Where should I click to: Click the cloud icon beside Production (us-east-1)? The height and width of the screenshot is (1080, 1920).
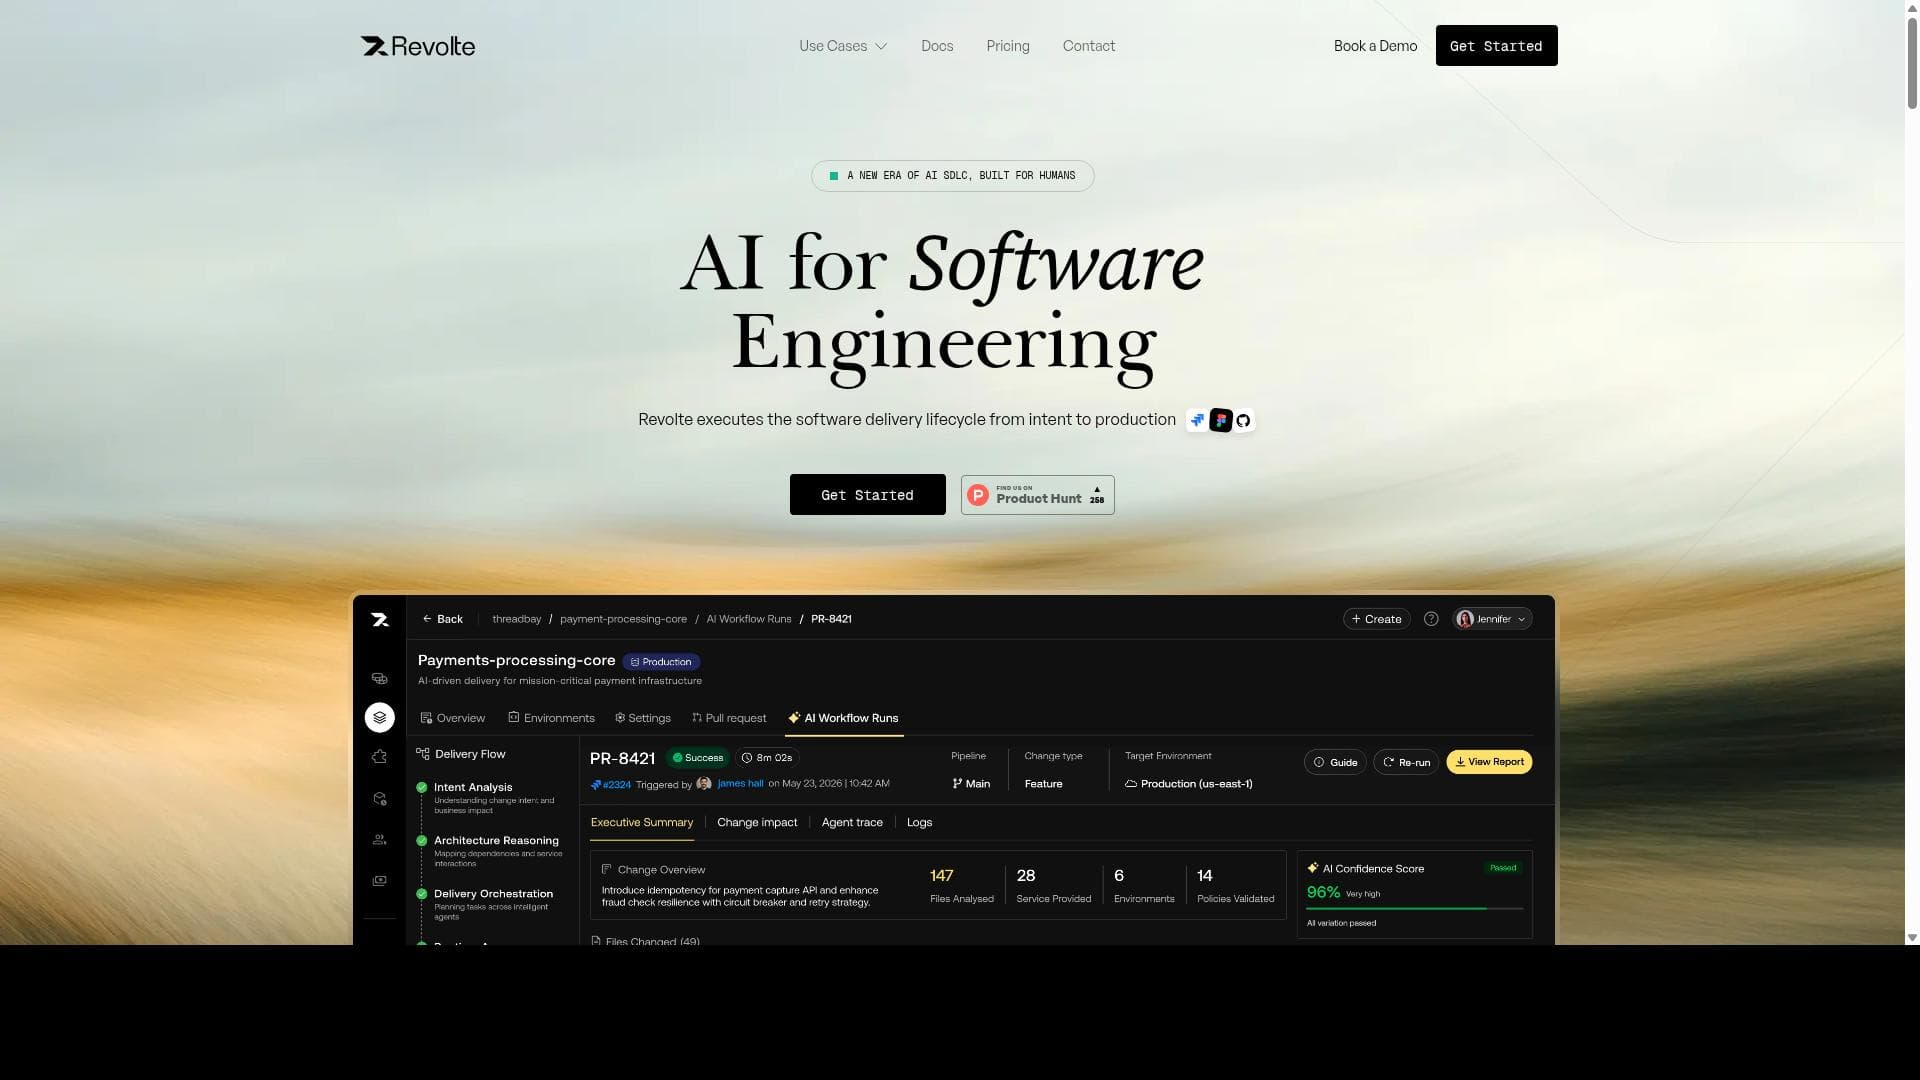click(x=1131, y=784)
